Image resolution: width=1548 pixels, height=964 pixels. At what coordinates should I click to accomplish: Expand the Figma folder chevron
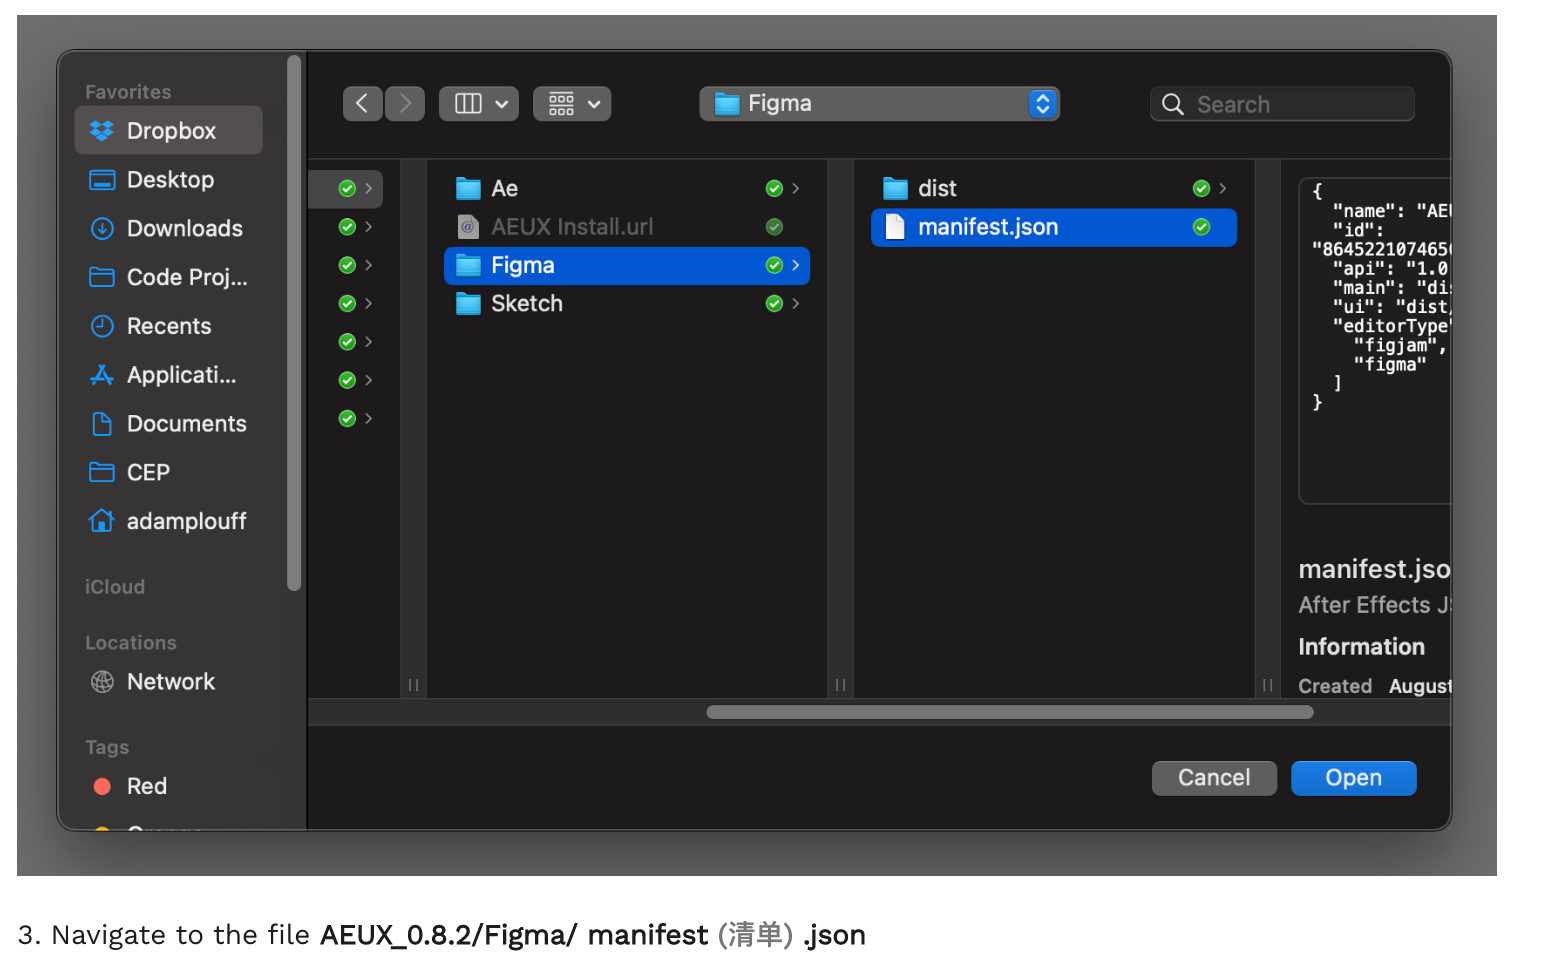[796, 265]
